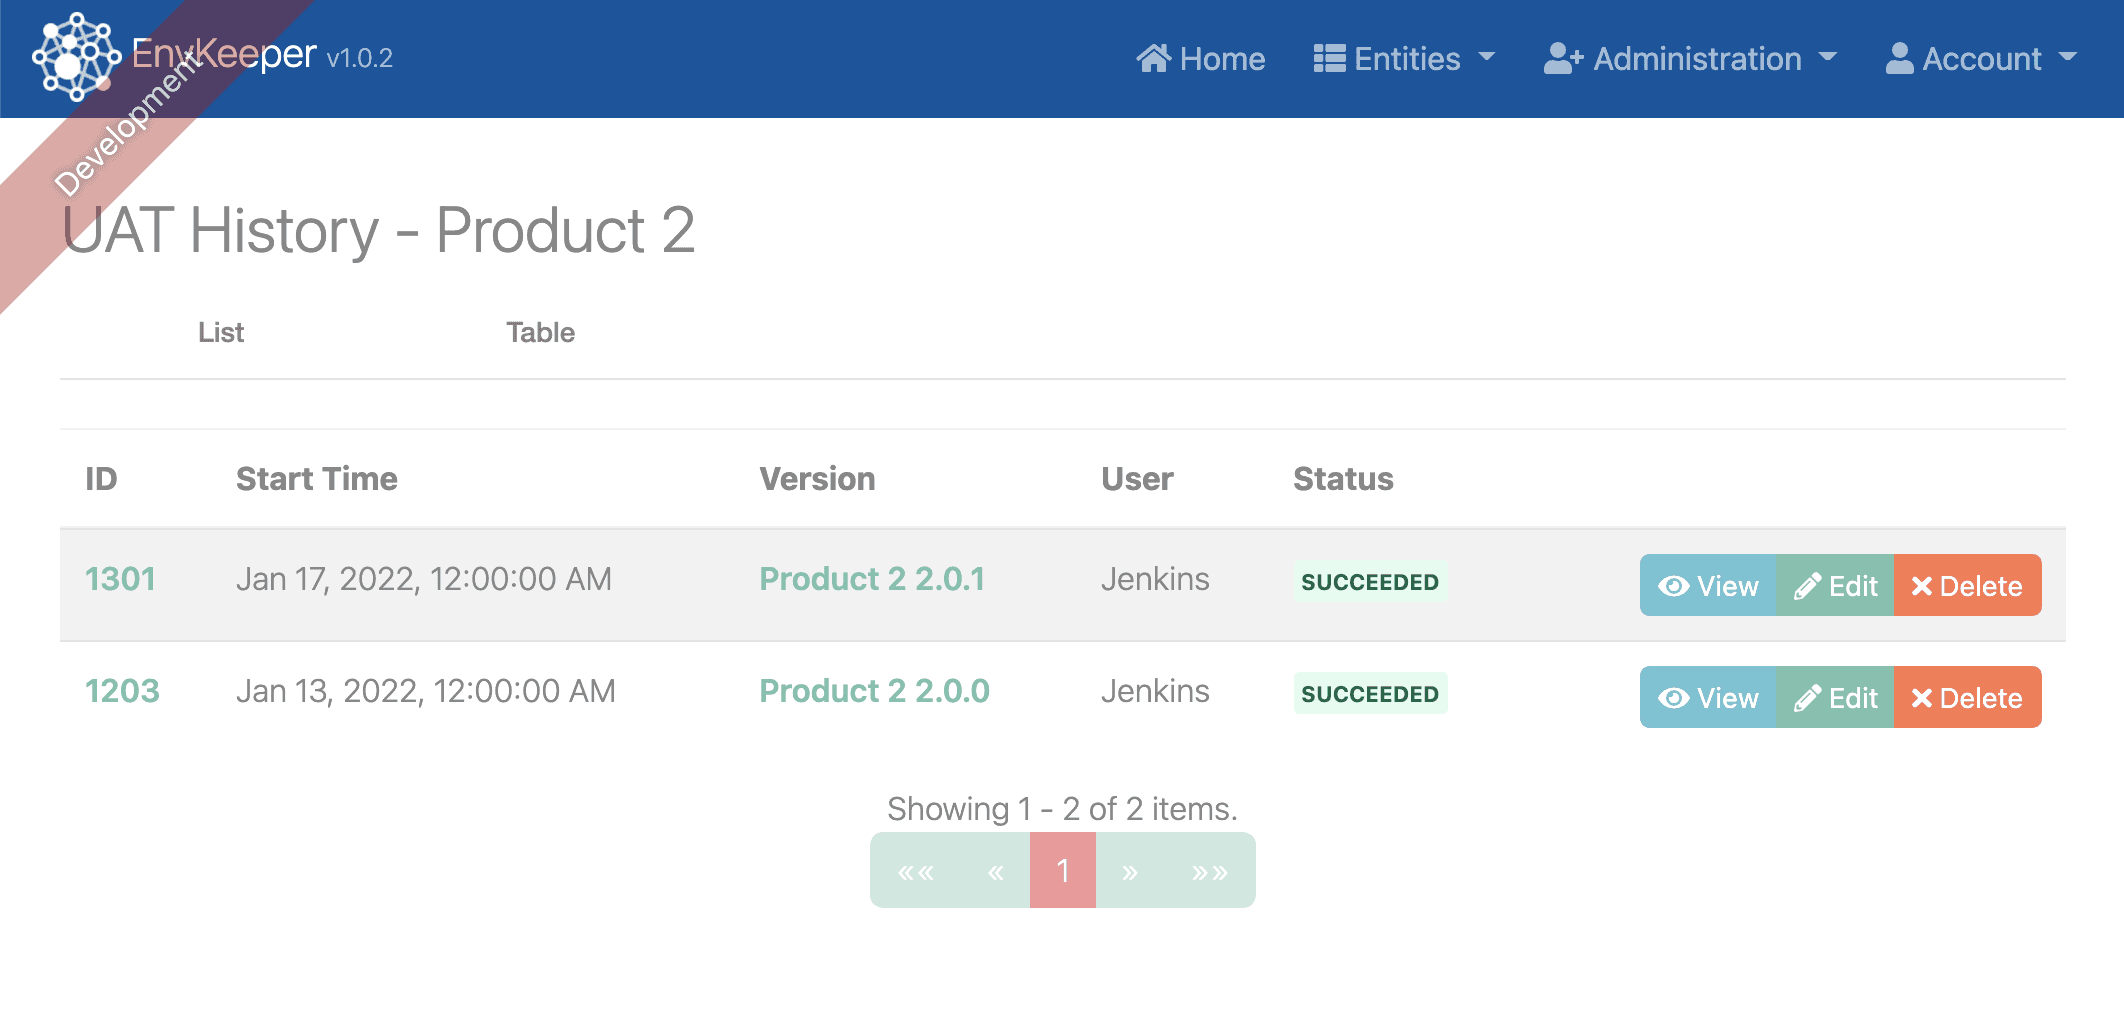View the 1203 deployment entry
This screenshot has height=1012, width=2124.
[1708, 697]
